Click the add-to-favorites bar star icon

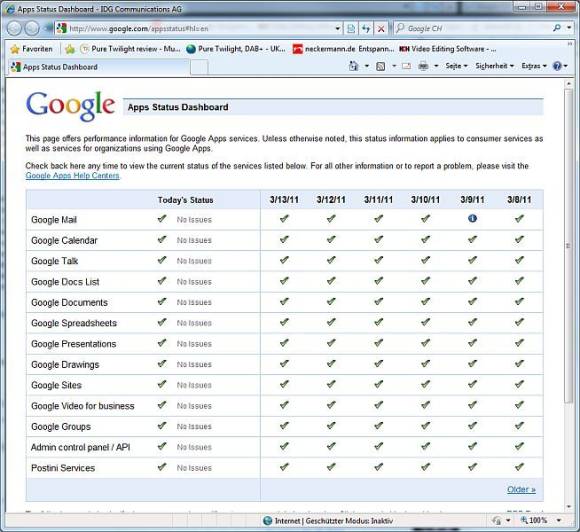(70, 49)
